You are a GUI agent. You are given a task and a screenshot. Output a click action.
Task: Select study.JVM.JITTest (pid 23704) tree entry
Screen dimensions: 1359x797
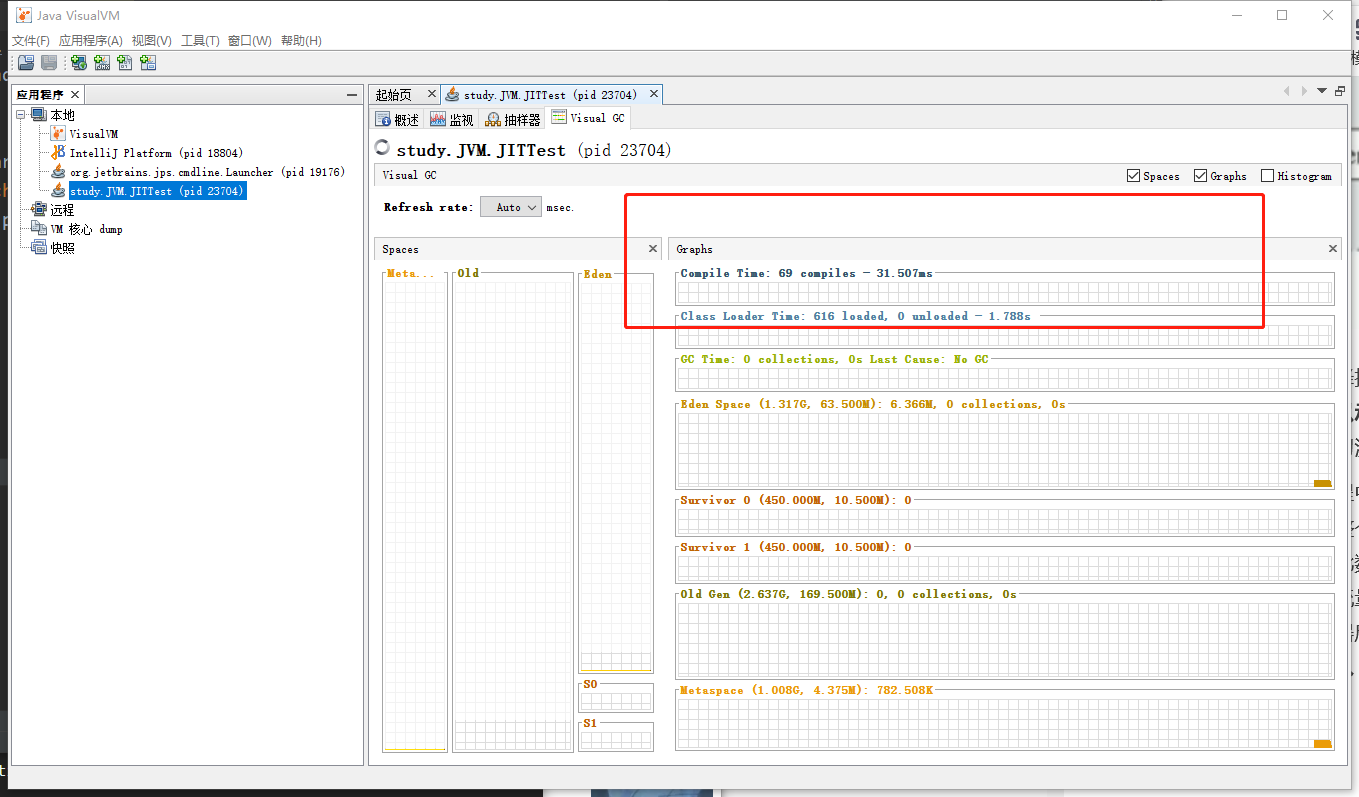coord(157,191)
